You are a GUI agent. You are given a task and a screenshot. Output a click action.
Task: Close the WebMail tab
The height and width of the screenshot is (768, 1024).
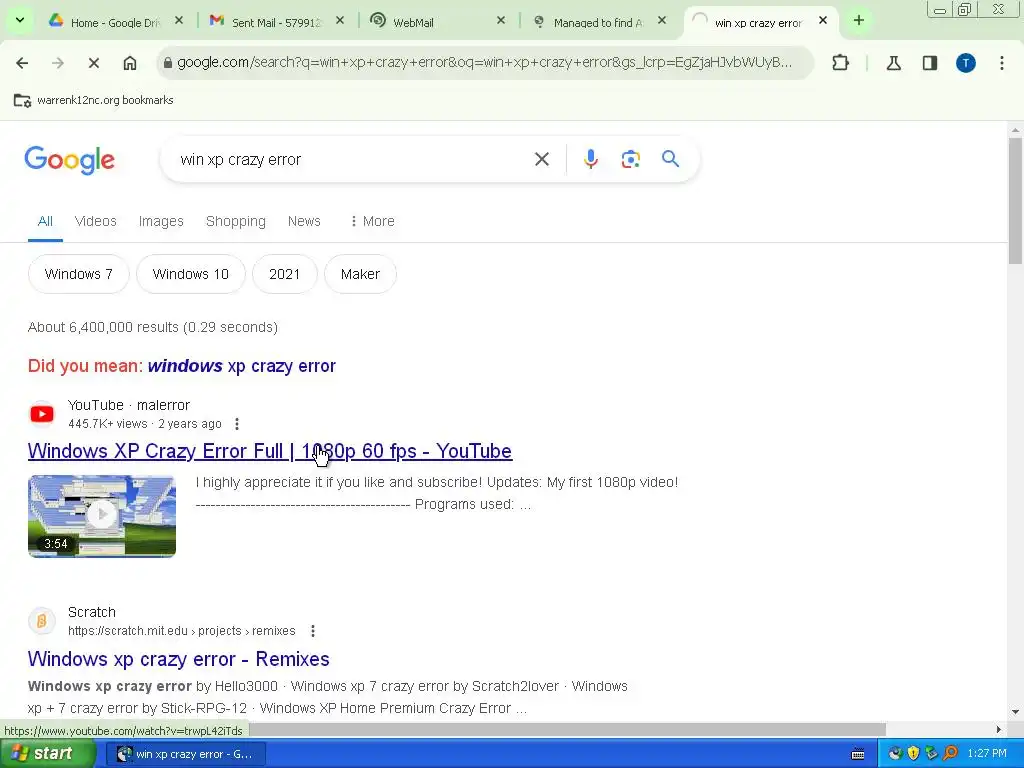click(501, 21)
